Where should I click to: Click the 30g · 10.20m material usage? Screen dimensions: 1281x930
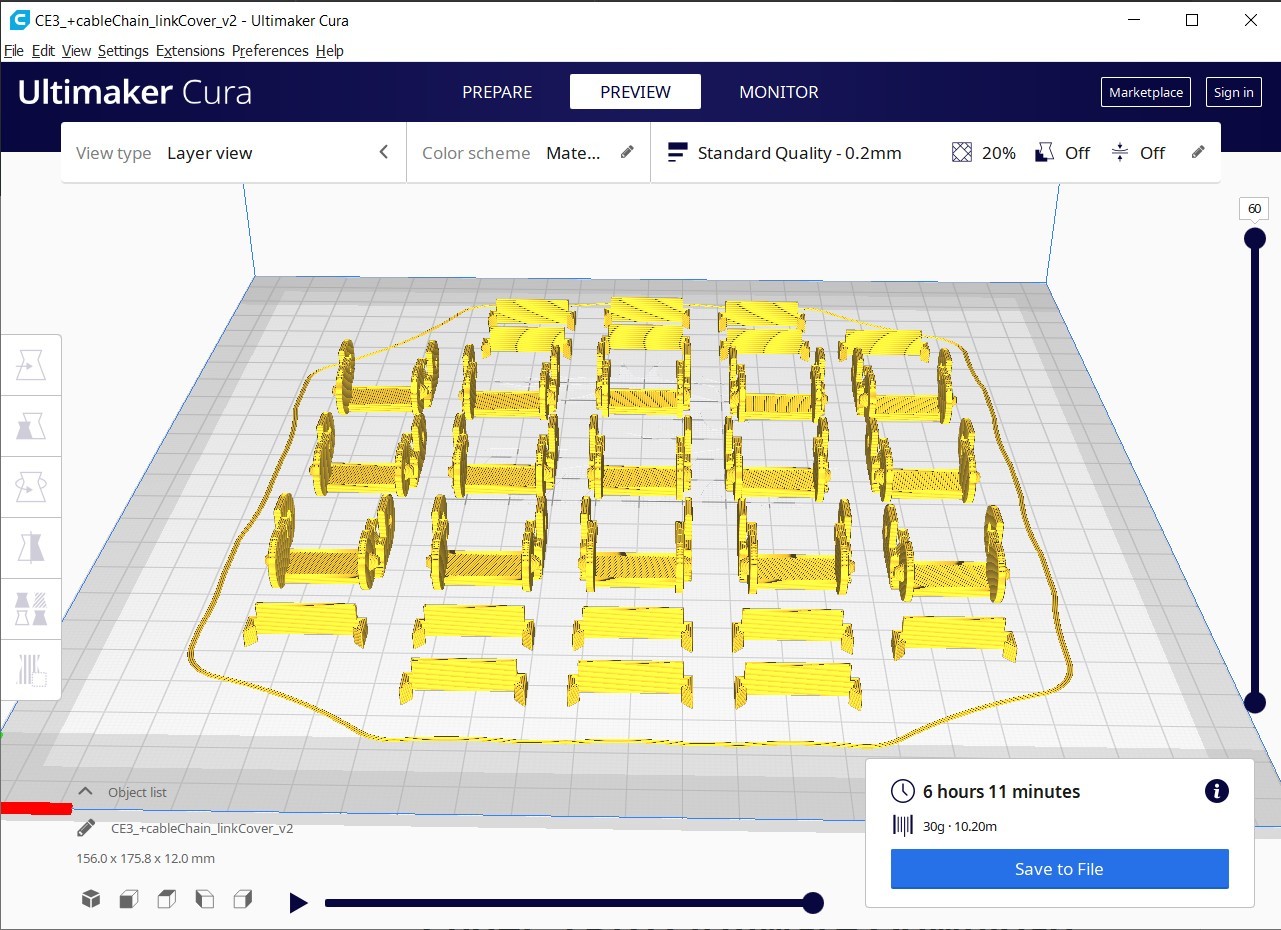960,826
